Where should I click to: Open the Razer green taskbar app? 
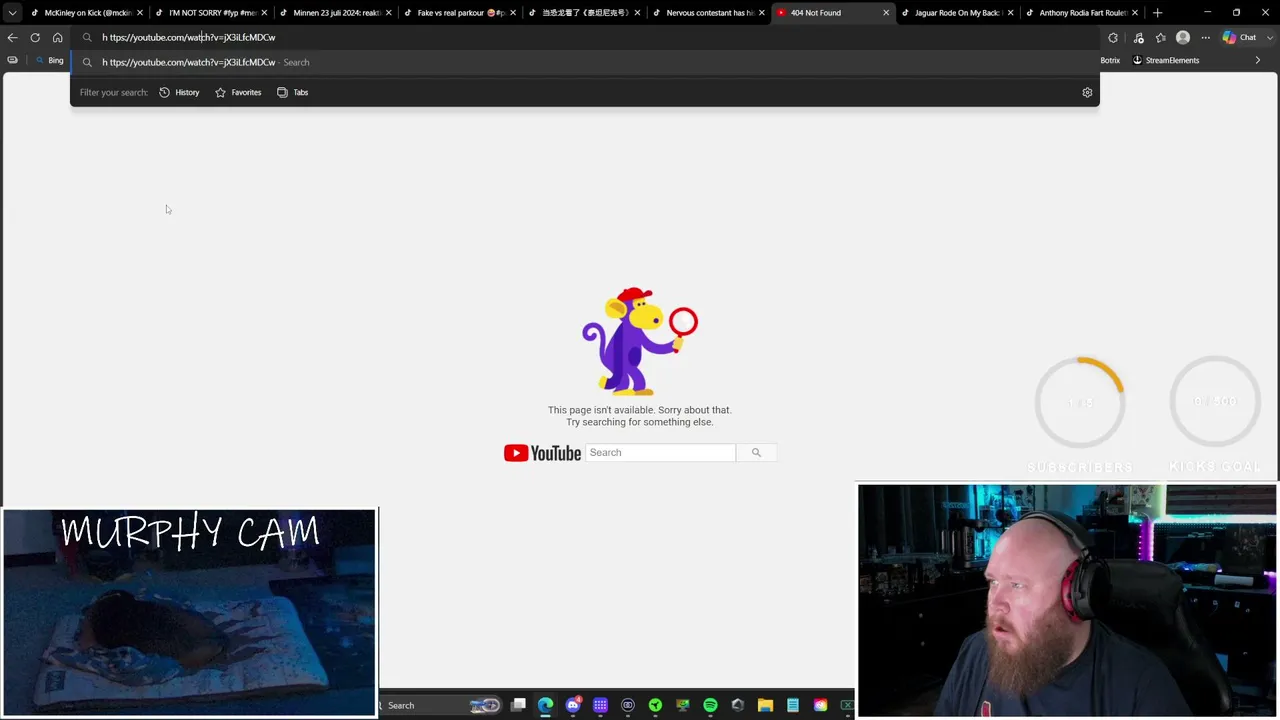click(x=655, y=705)
